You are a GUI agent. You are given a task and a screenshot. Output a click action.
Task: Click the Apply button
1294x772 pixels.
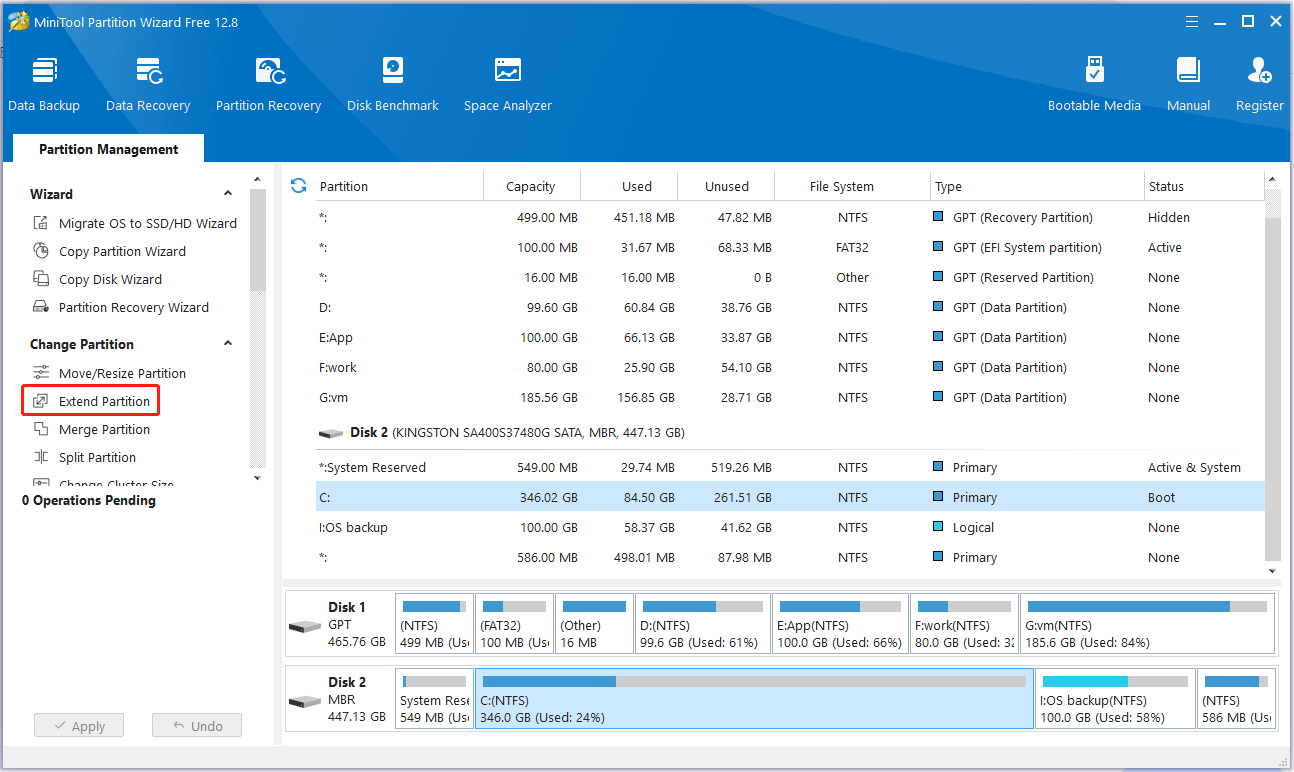[78, 726]
